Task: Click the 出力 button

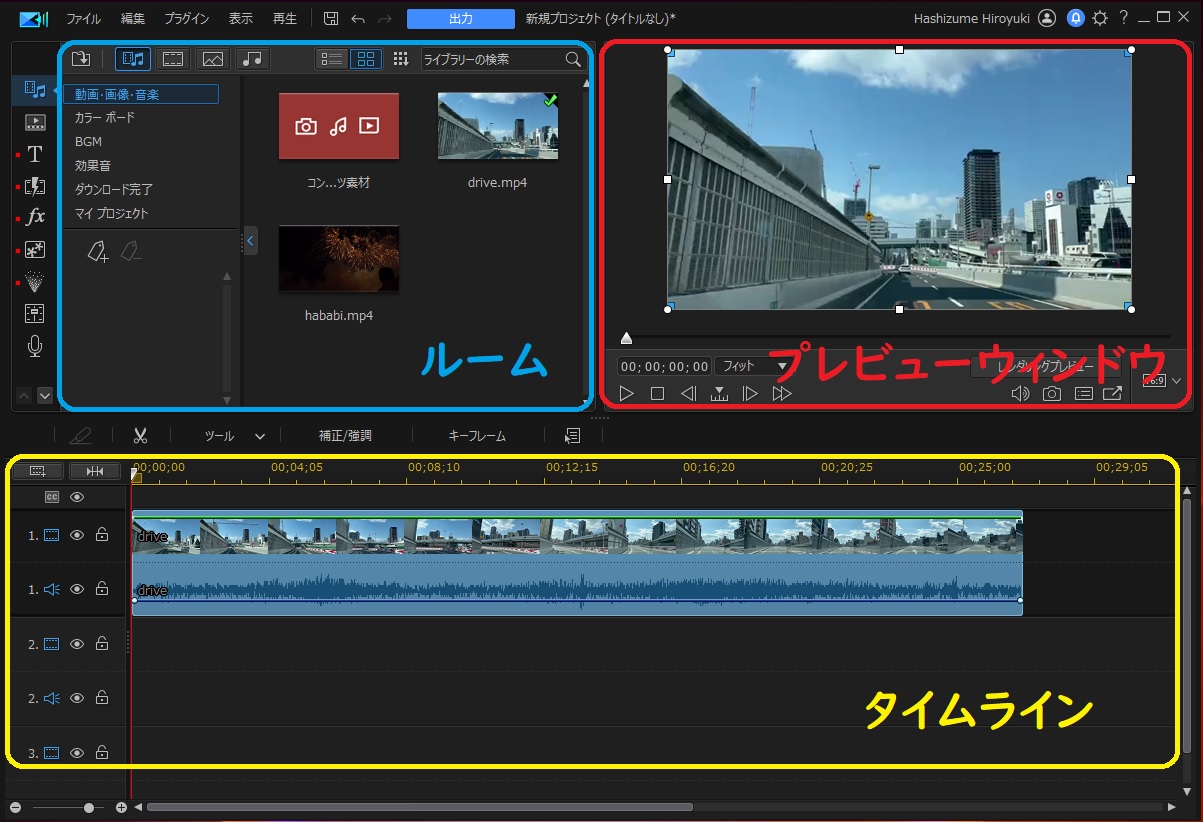Action: [460, 19]
